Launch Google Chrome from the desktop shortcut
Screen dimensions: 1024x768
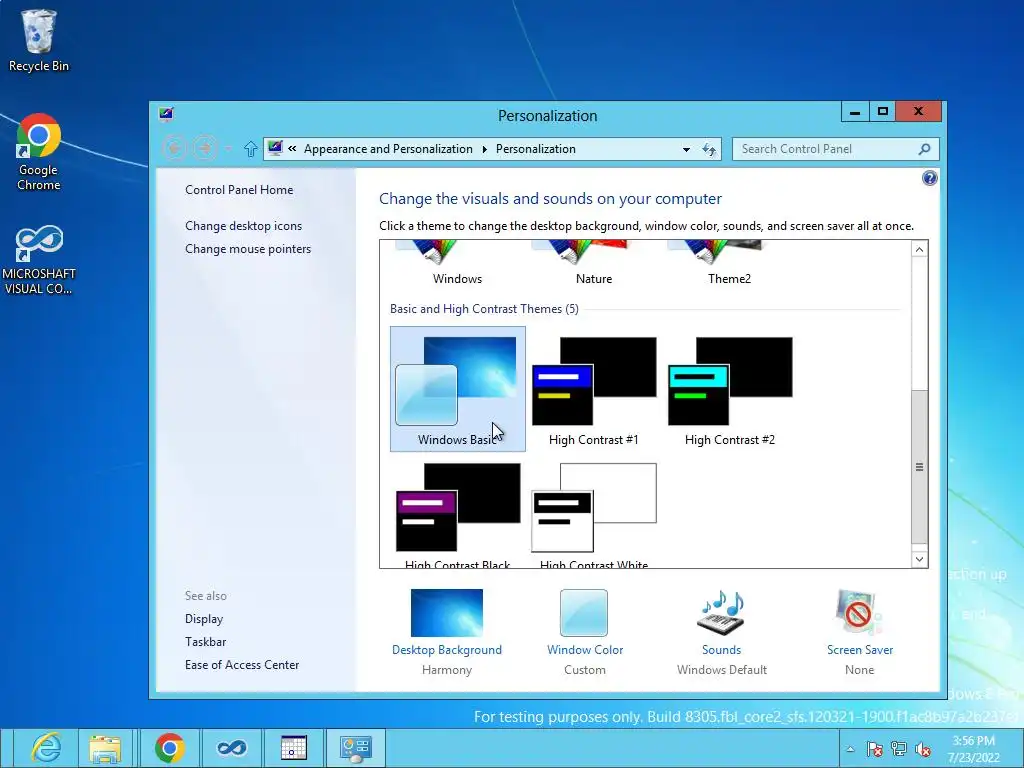coord(39,152)
